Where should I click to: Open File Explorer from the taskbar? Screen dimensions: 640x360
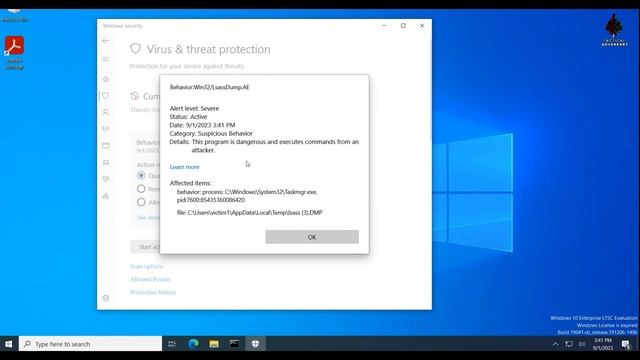214,344
